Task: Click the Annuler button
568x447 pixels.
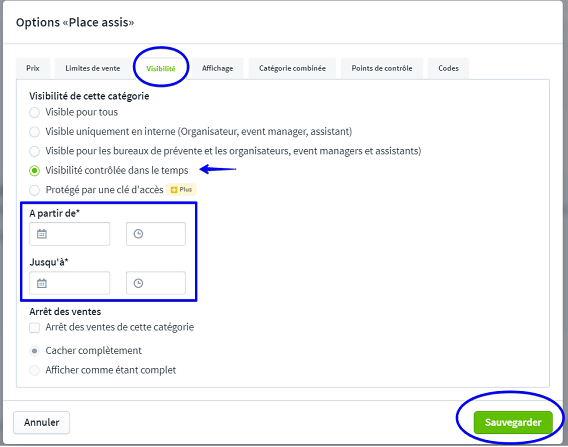Action: [x=42, y=422]
